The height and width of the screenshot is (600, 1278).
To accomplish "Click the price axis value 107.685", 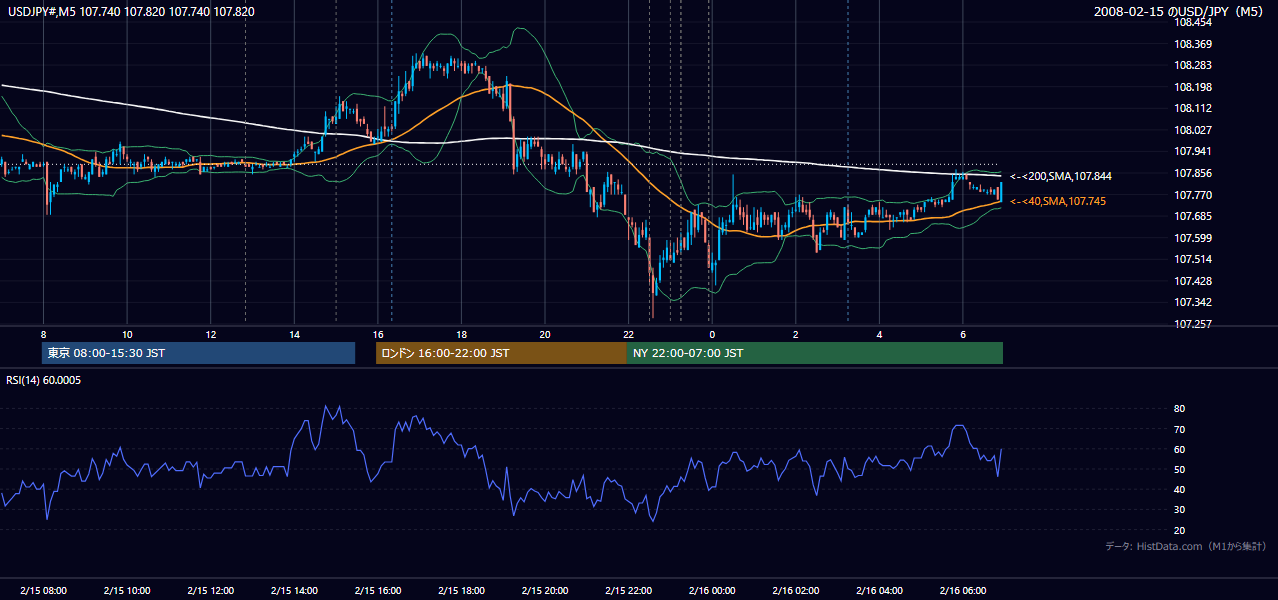I will point(1194,216).
